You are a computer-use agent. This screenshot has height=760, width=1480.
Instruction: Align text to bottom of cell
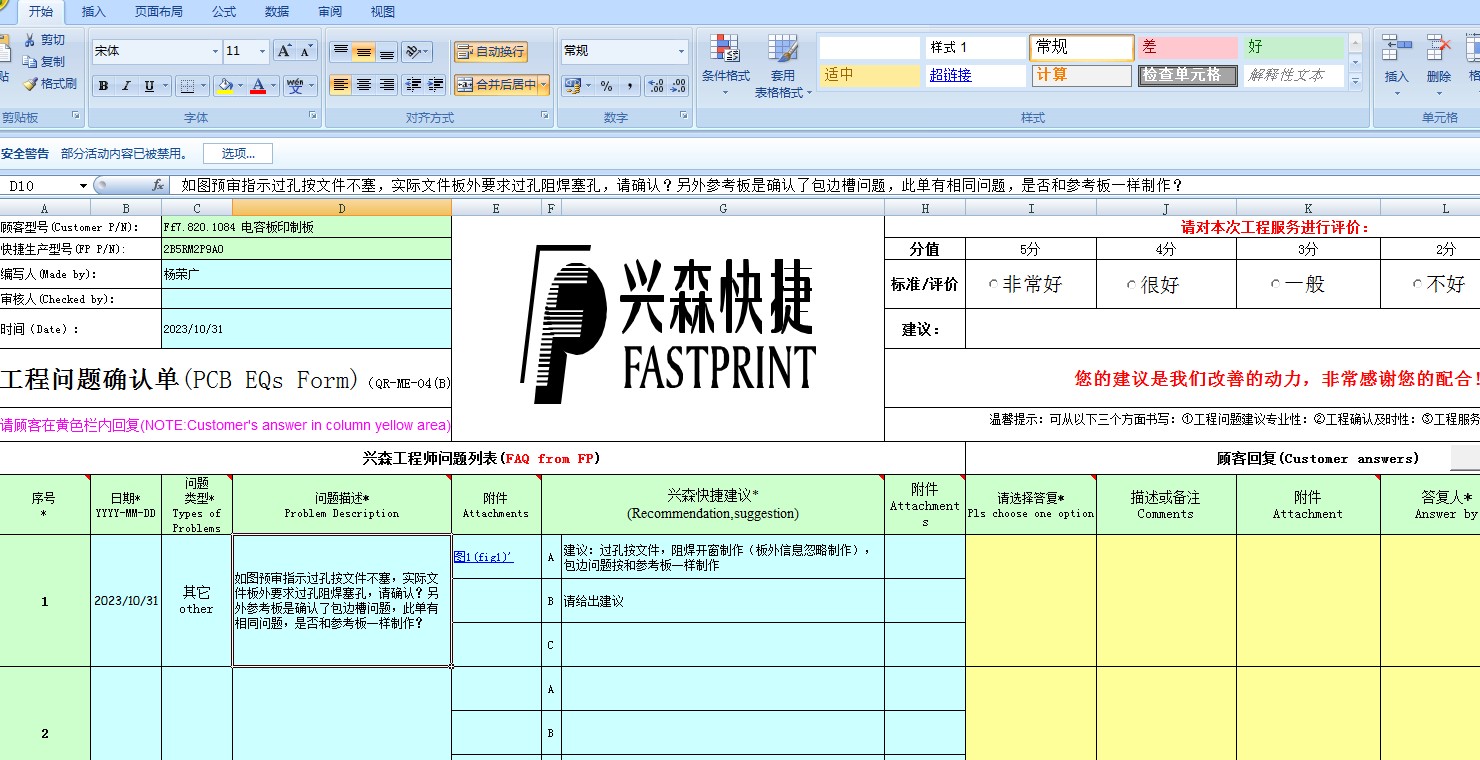tap(387, 51)
